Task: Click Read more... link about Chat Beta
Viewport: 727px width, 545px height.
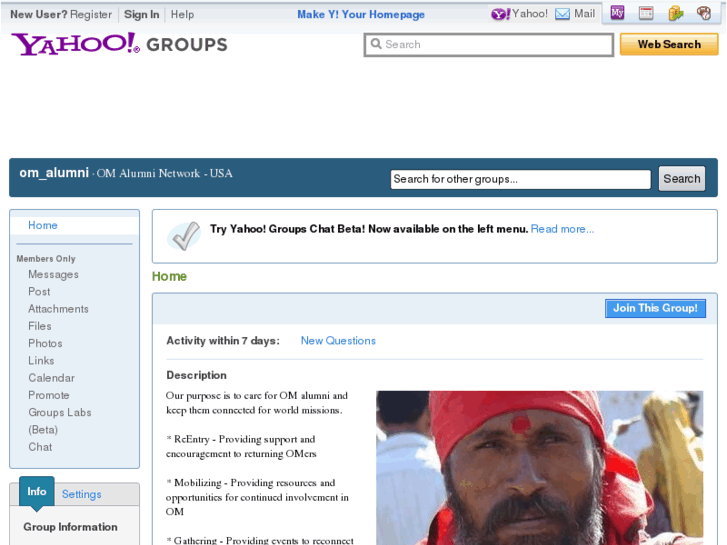Action: 562,229
